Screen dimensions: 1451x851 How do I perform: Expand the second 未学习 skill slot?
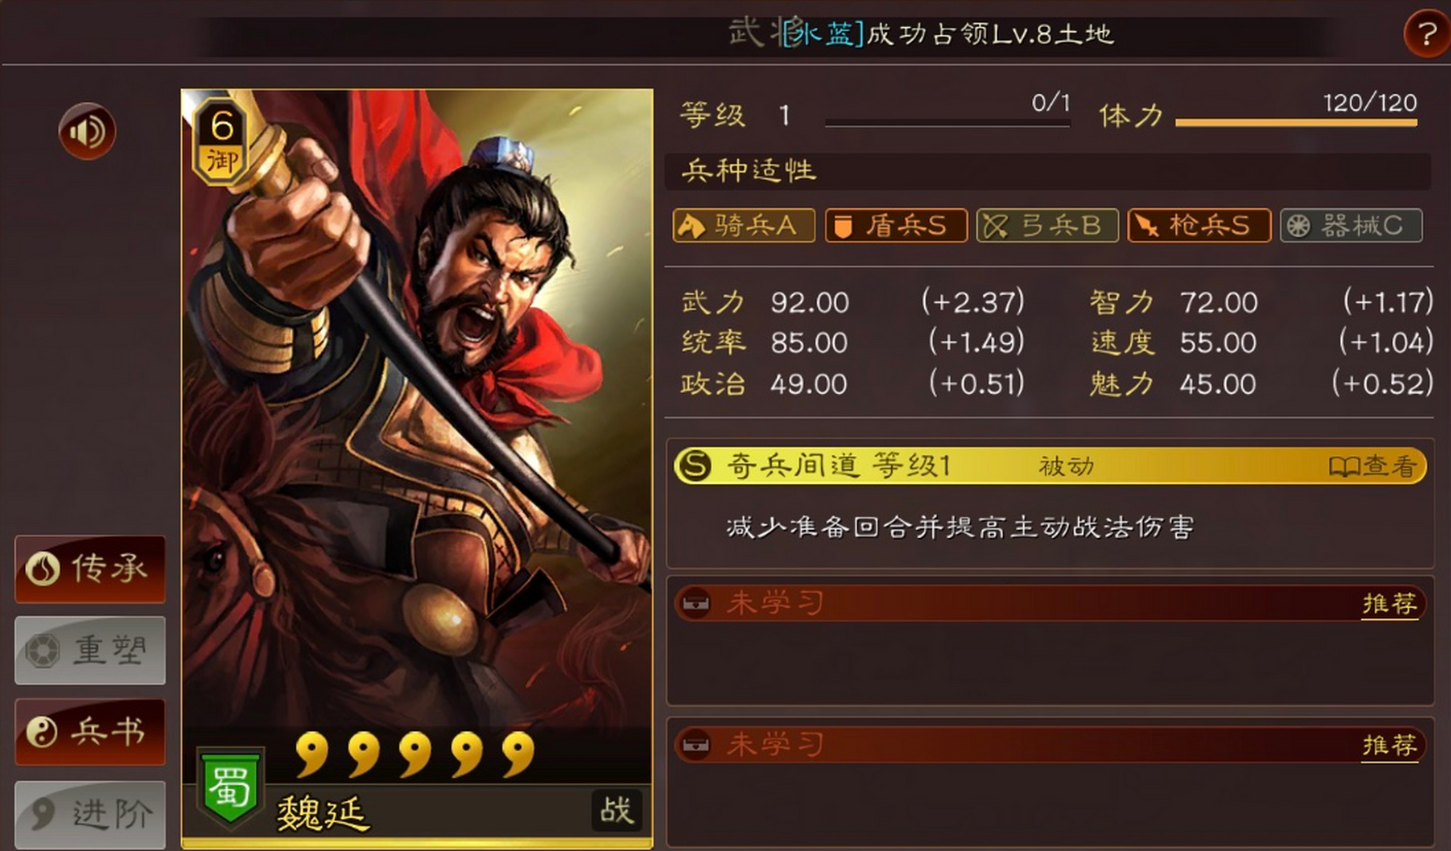click(x=1049, y=744)
